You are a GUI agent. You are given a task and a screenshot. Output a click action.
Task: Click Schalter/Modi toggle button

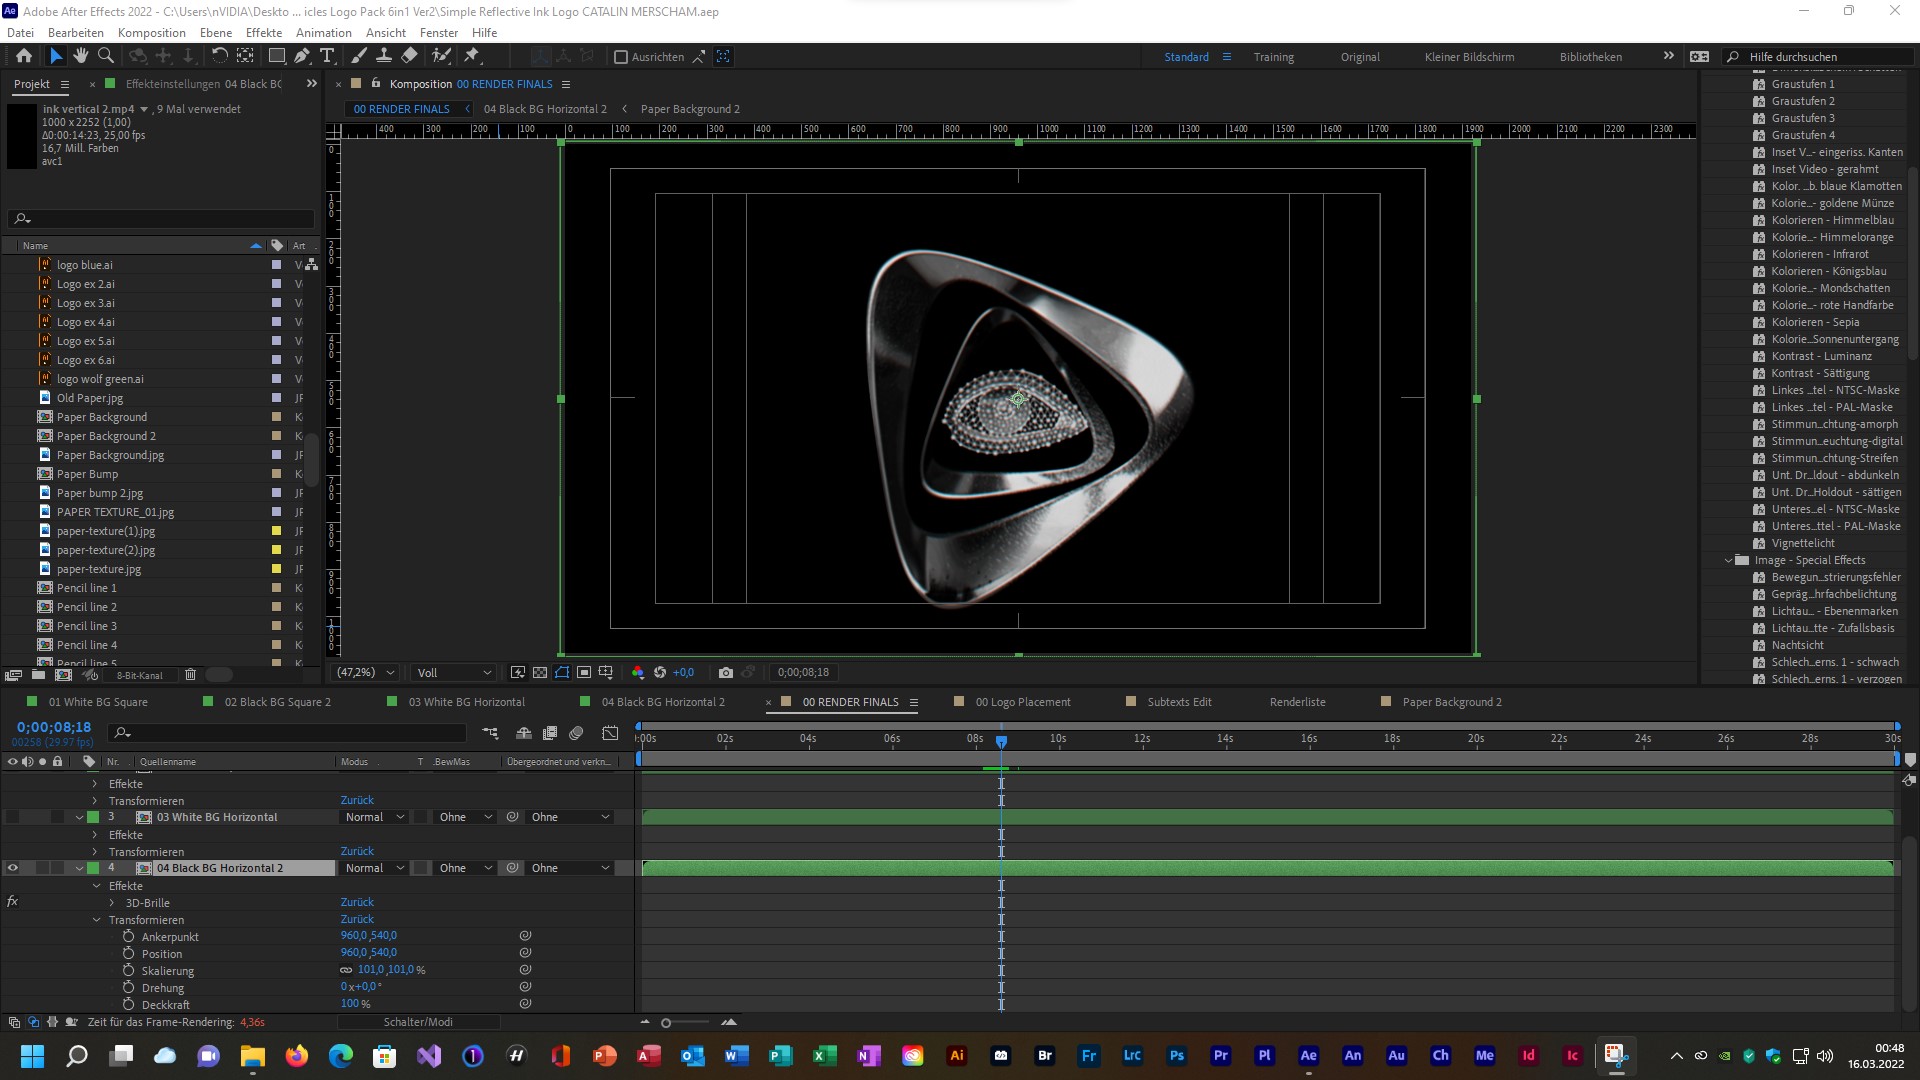[418, 1022]
